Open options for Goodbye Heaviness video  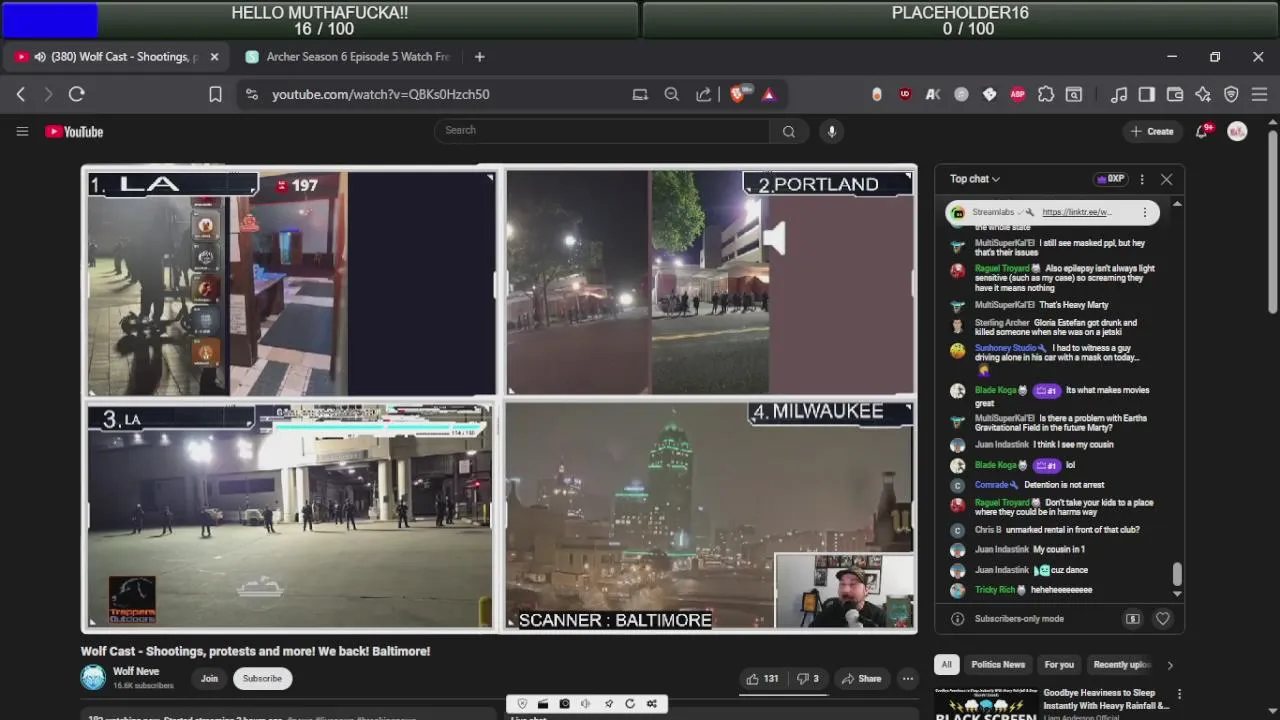point(1179,694)
